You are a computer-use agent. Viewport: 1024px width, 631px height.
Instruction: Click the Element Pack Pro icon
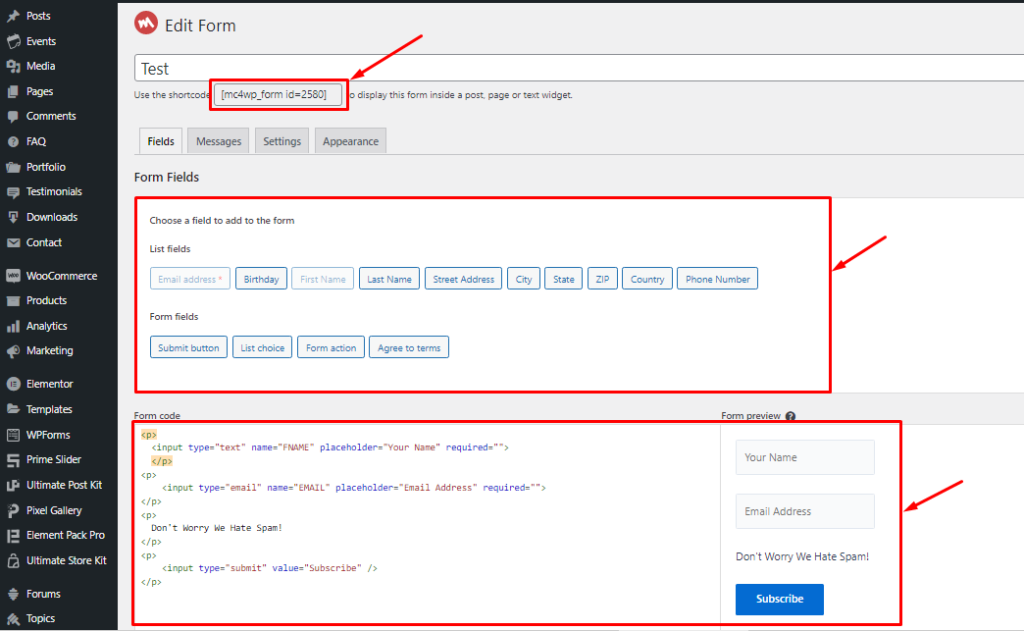[13, 536]
